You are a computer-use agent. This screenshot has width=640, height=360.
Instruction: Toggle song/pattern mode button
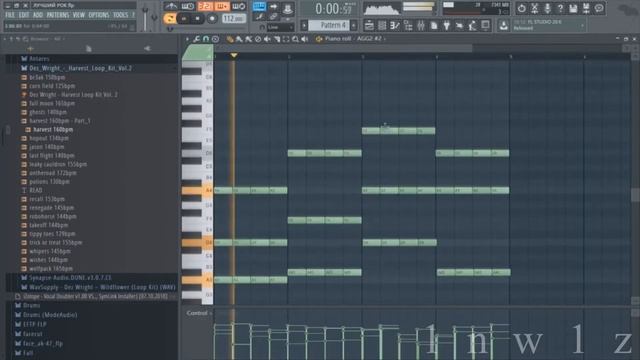tap(169, 18)
